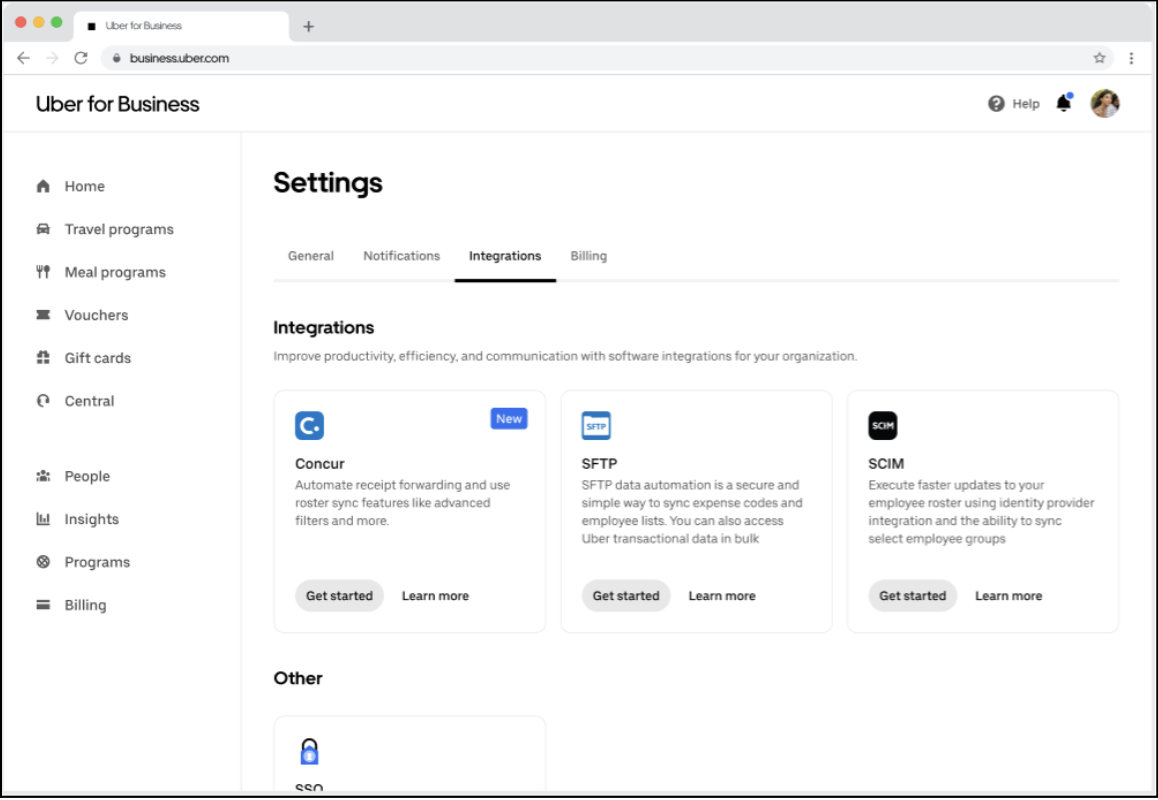The width and height of the screenshot is (1158, 800).
Task: Bookmark page with the star icon
Action: (1099, 58)
